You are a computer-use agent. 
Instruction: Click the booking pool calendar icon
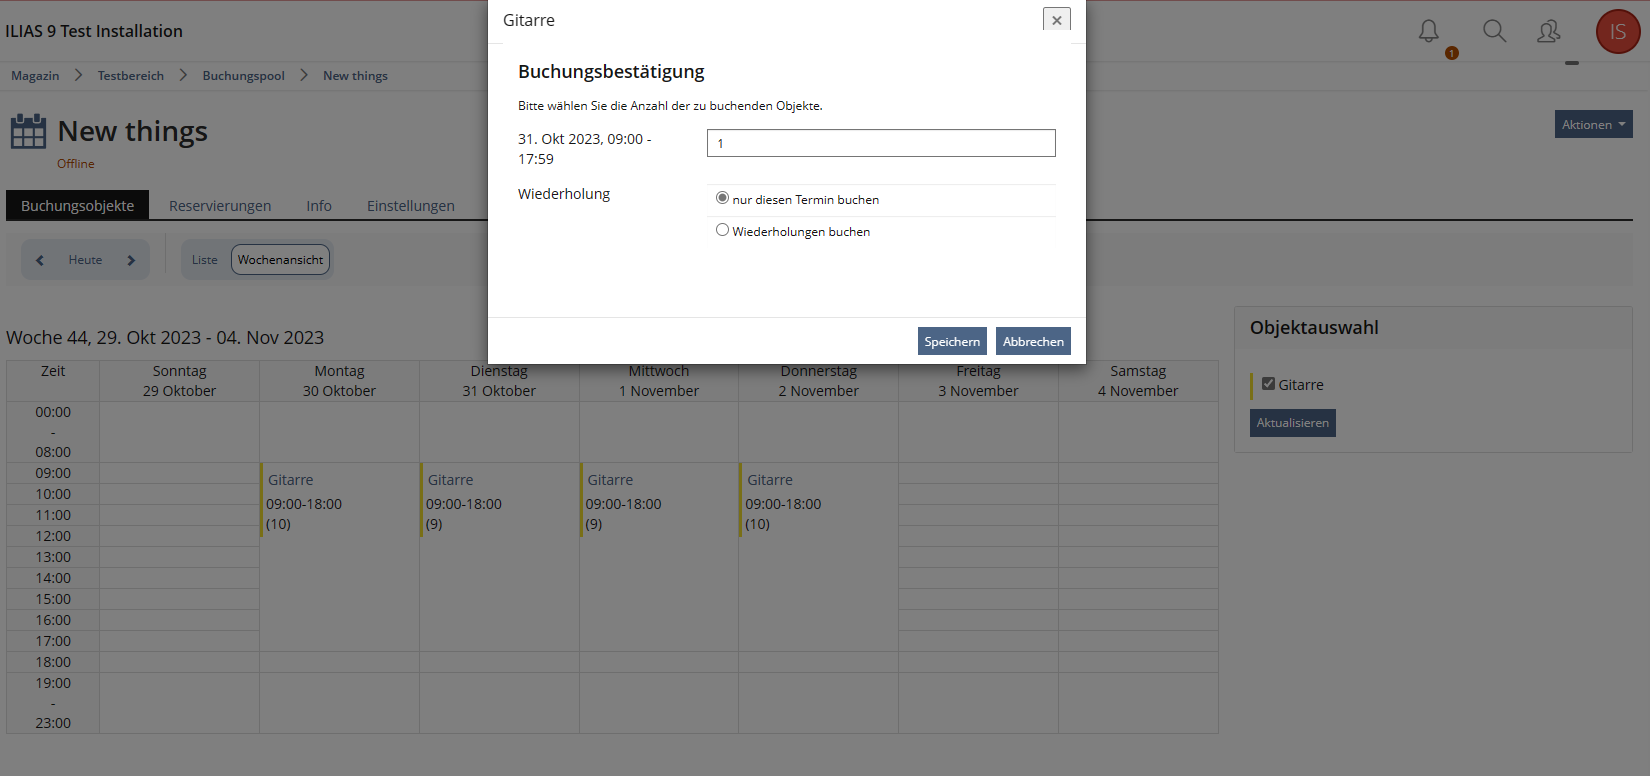click(28, 132)
